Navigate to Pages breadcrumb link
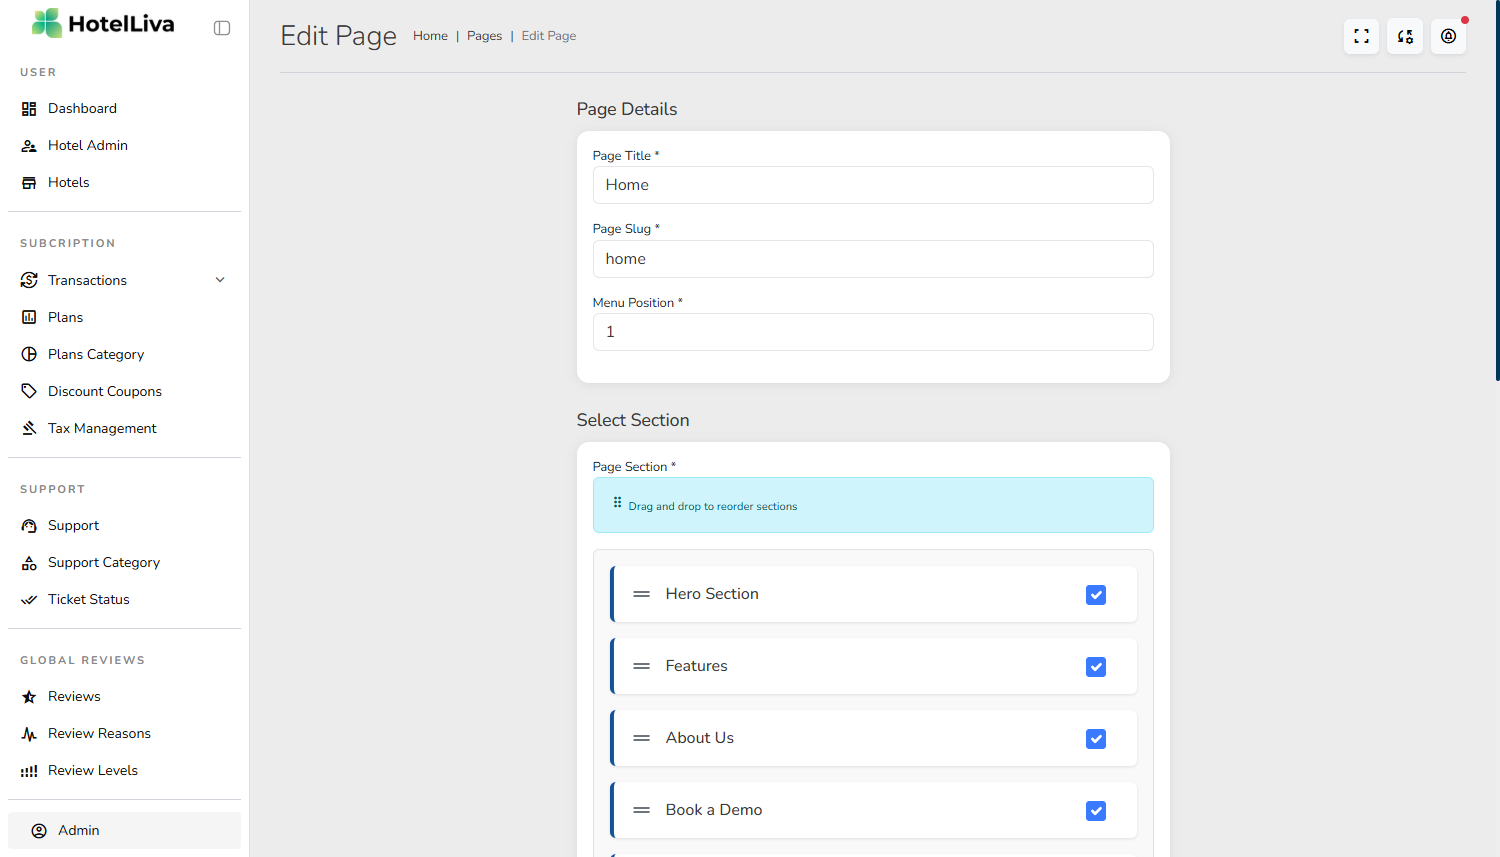 (x=484, y=36)
